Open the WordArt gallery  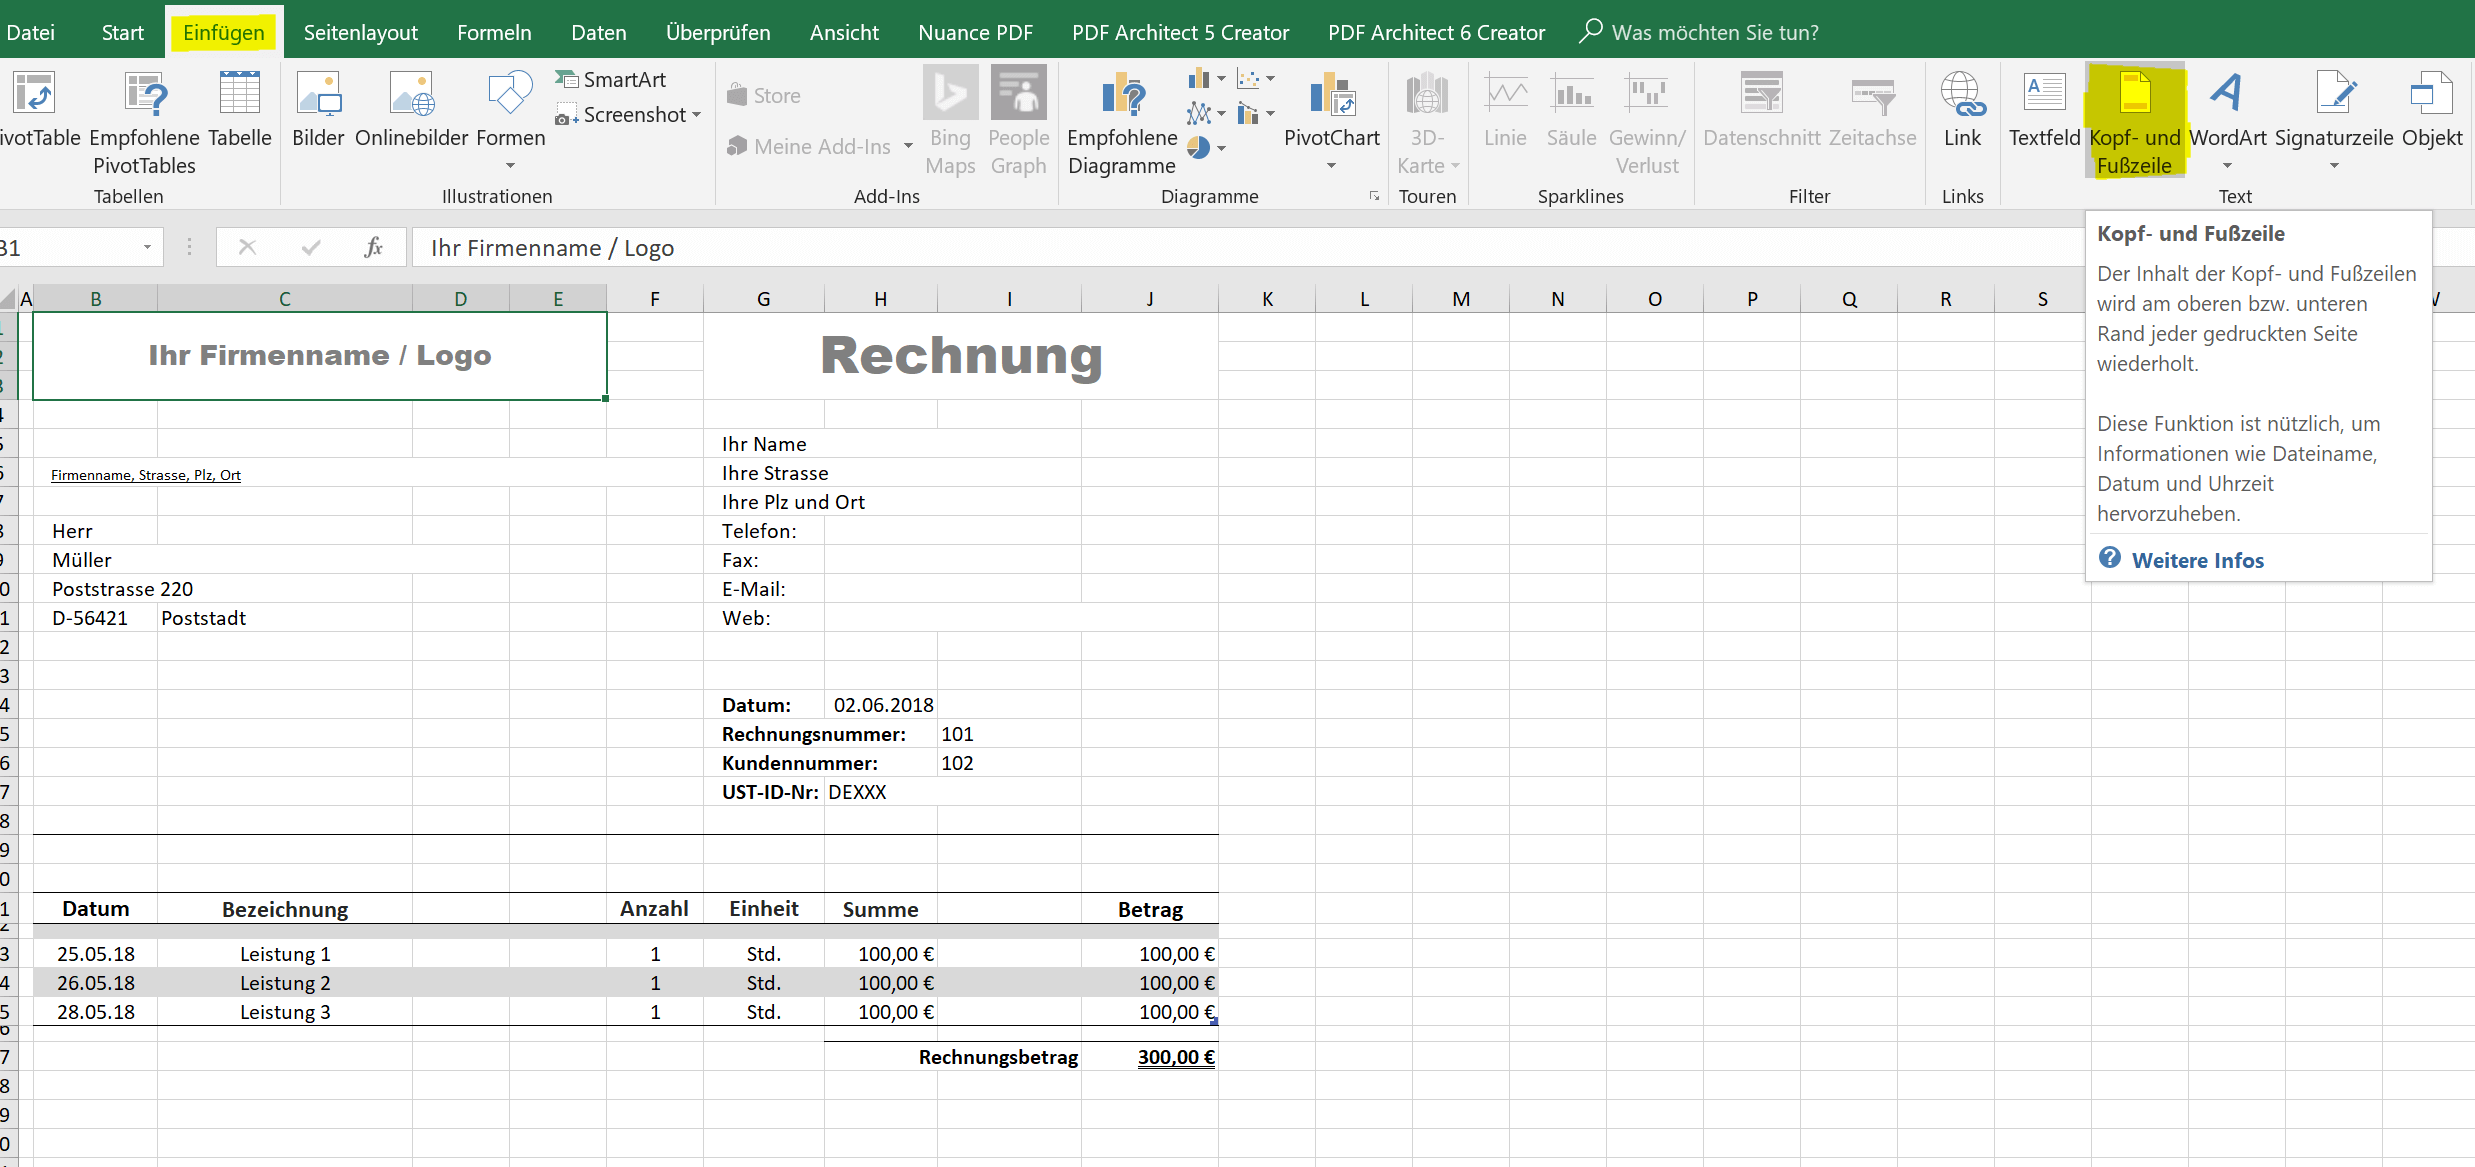tap(2228, 120)
